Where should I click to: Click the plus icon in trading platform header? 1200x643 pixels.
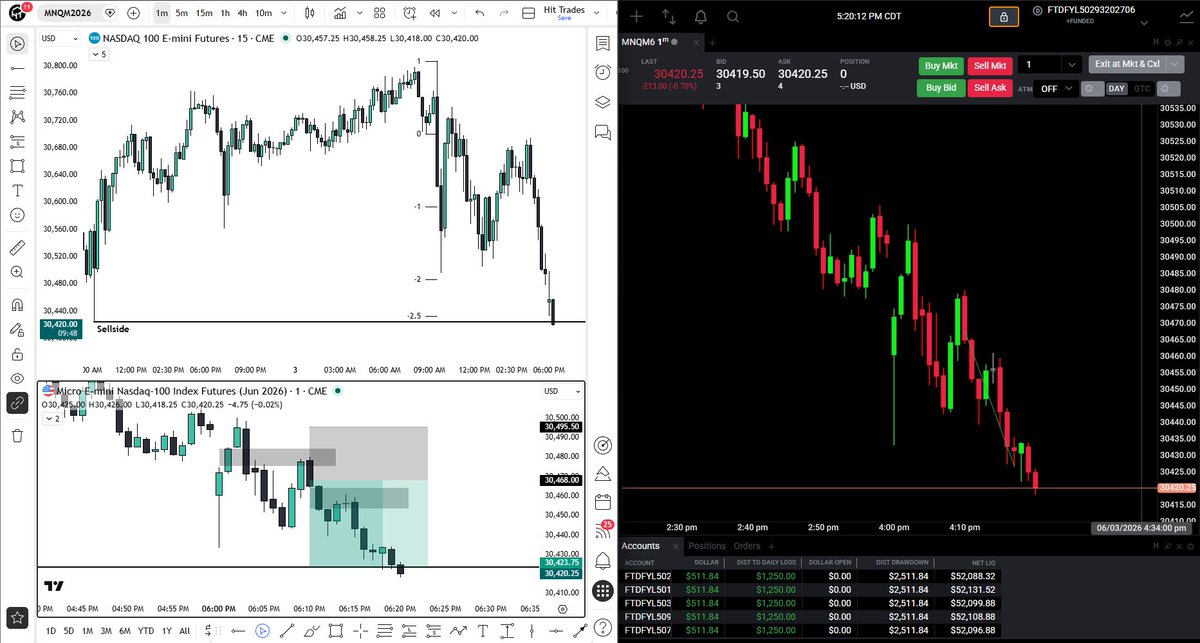(x=637, y=16)
